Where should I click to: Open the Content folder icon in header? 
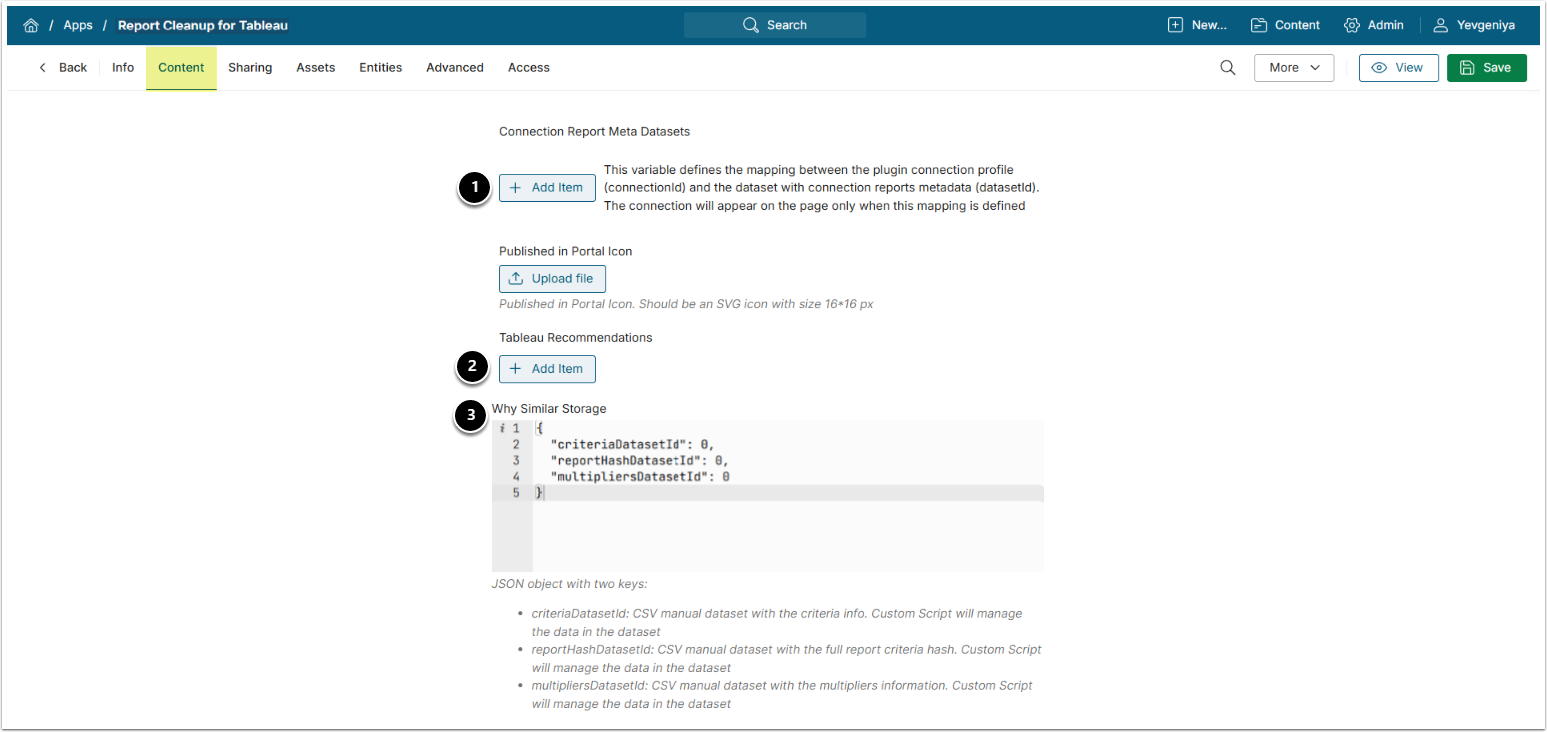pyautogui.click(x=1258, y=25)
